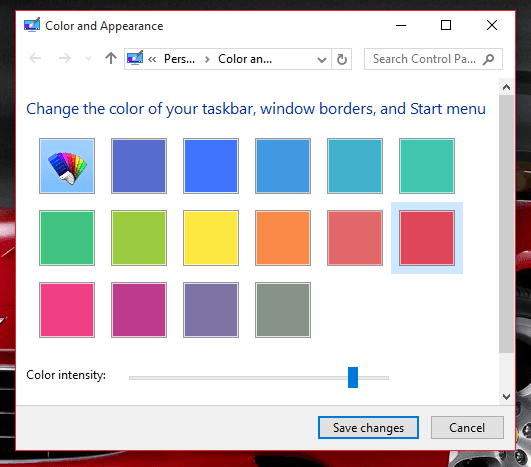
Task: Maximize the Color and Appearance window
Action: (446, 25)
